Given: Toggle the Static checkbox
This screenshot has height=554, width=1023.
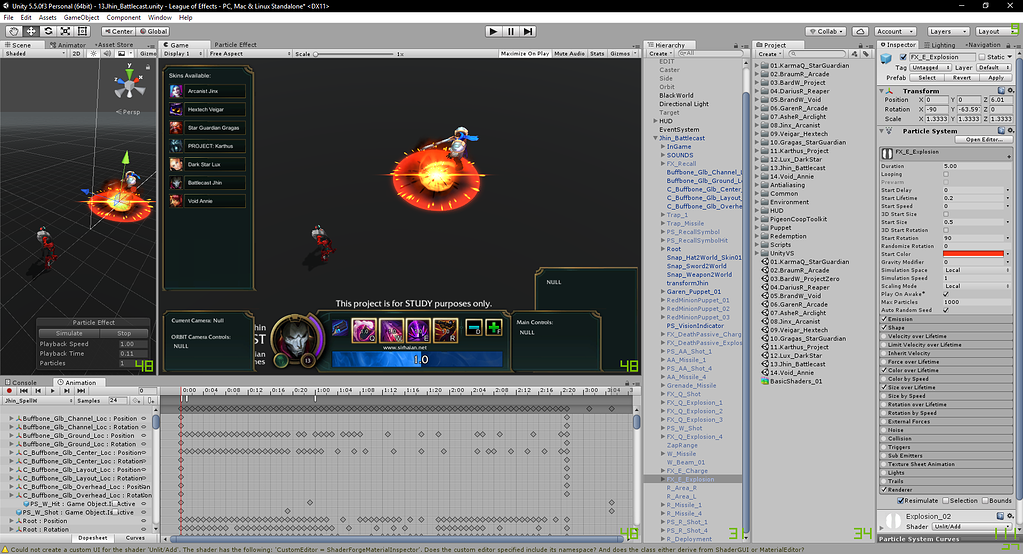Looking at the screenshot, I should tap(983, 58).
